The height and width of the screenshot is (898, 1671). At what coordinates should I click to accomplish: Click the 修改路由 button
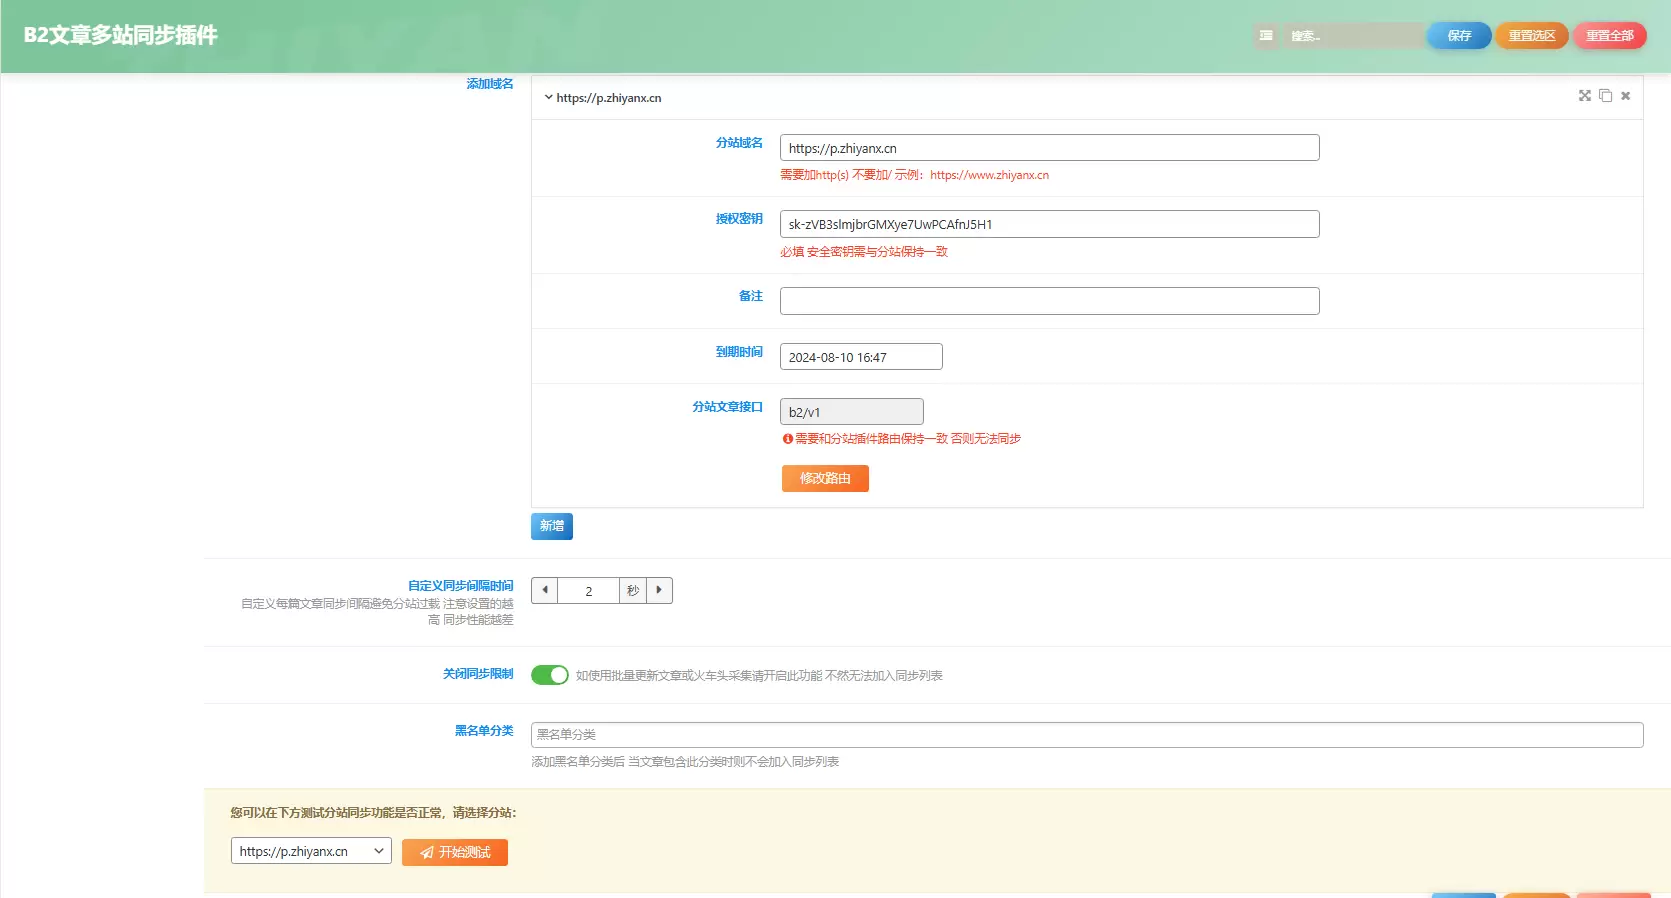point(825,478)
